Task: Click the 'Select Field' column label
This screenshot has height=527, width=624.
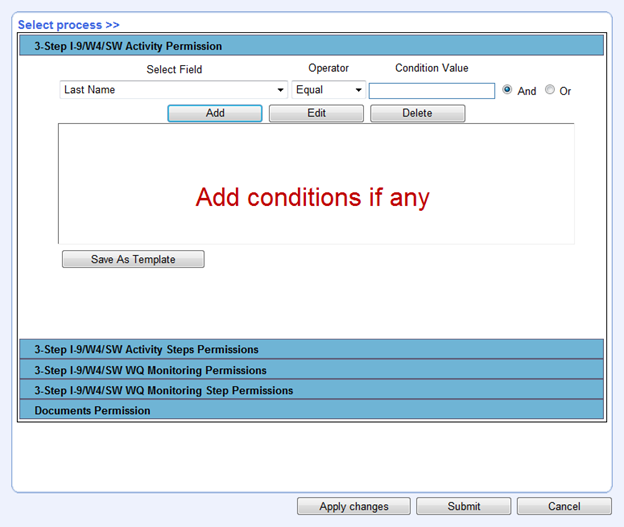Action: 174,69
